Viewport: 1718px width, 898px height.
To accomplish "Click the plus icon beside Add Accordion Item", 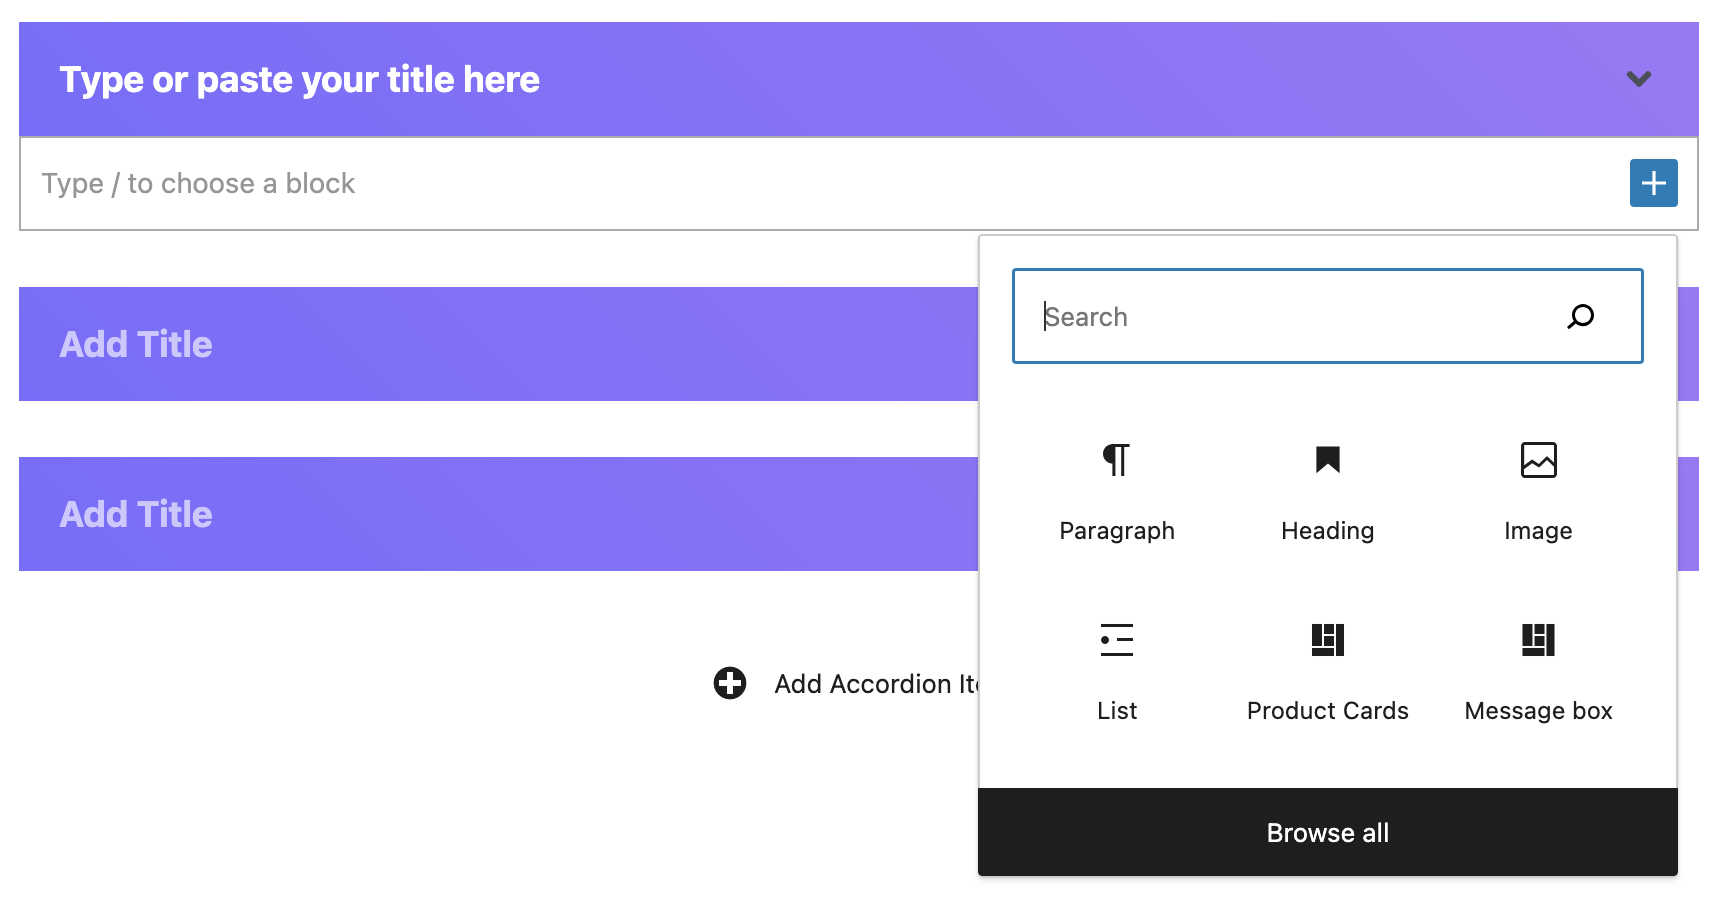I will click(x=730, y=683).
